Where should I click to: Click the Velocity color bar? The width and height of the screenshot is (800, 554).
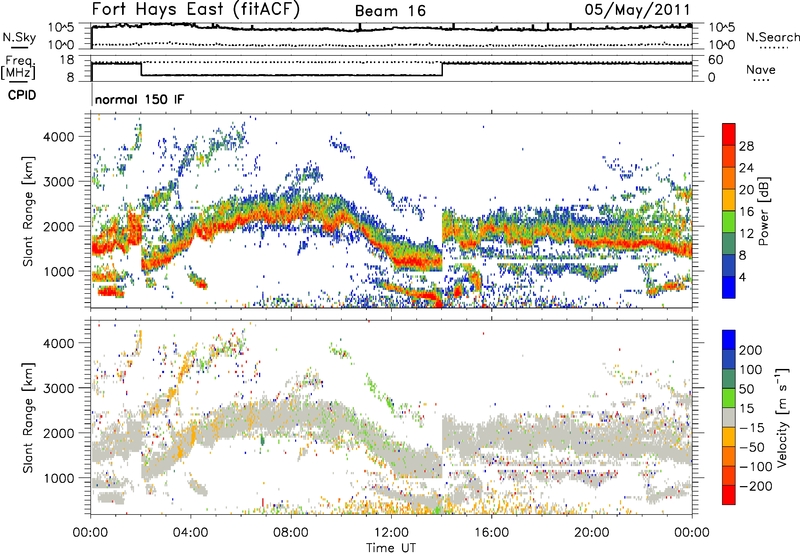[729, 417]
